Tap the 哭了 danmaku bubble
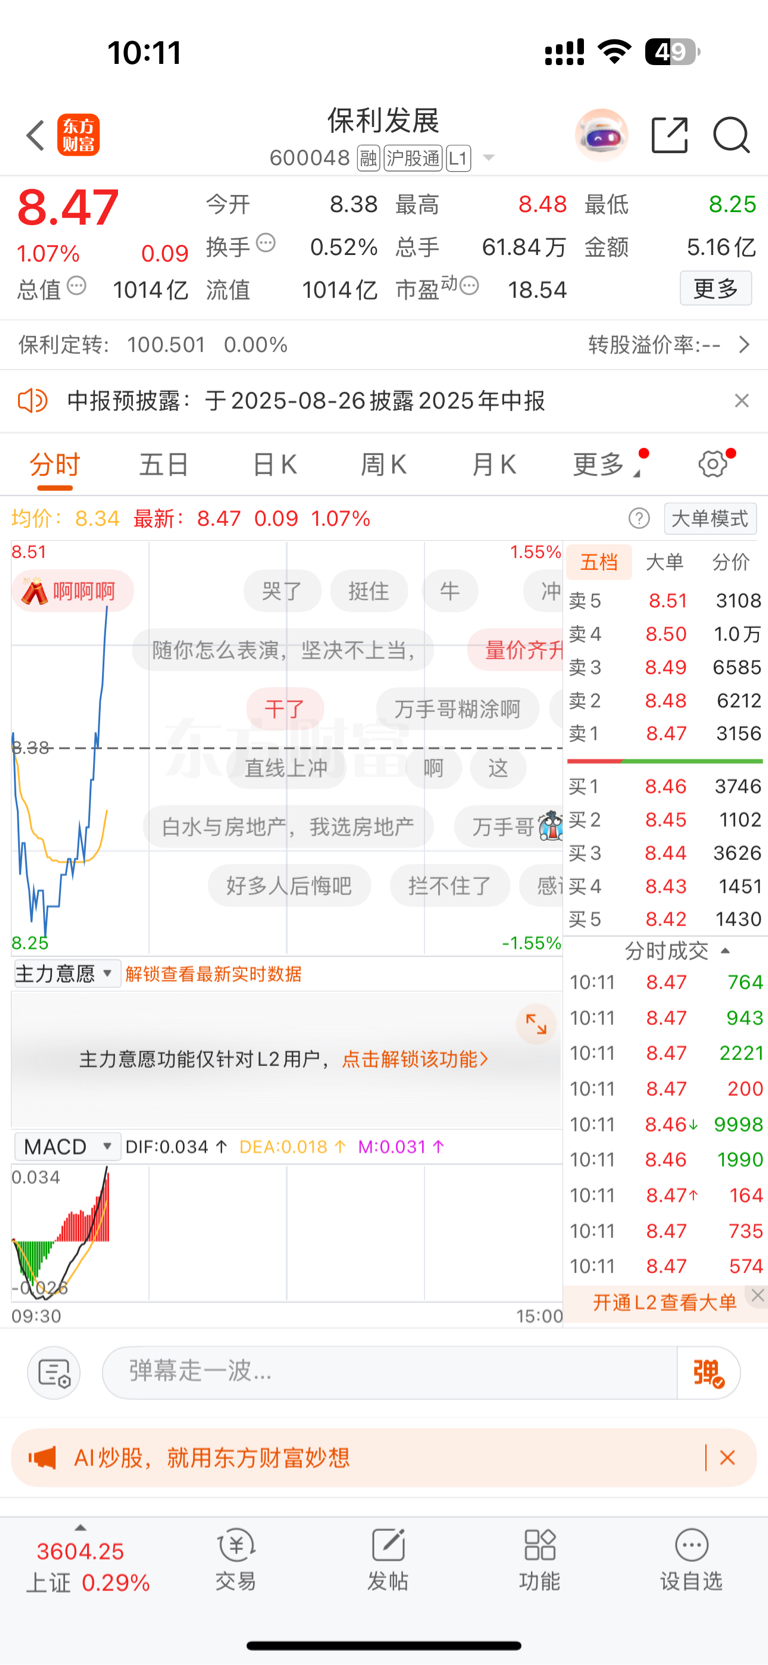This screenshot has width=768, height=1665. click(282, 591)
